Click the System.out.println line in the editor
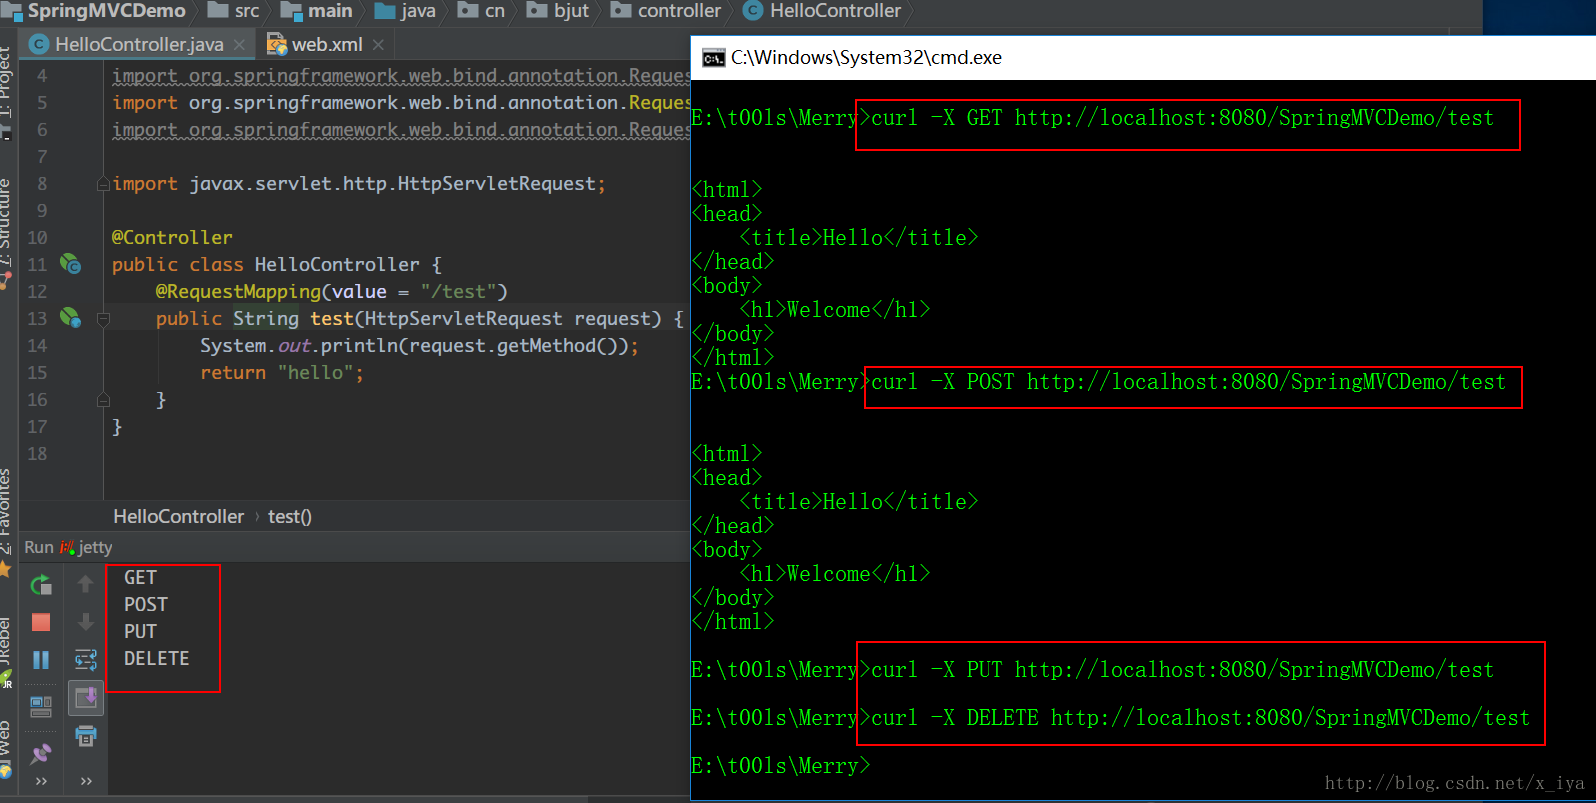The height and width of the screenshot is (803, 1596). (x=419, y=345)
